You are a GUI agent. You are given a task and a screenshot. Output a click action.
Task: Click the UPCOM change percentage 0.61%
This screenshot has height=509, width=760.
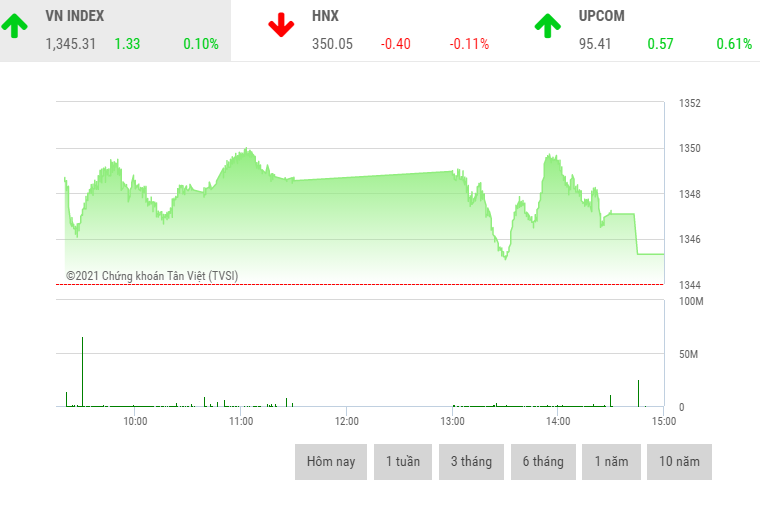[x=734, y=44]
